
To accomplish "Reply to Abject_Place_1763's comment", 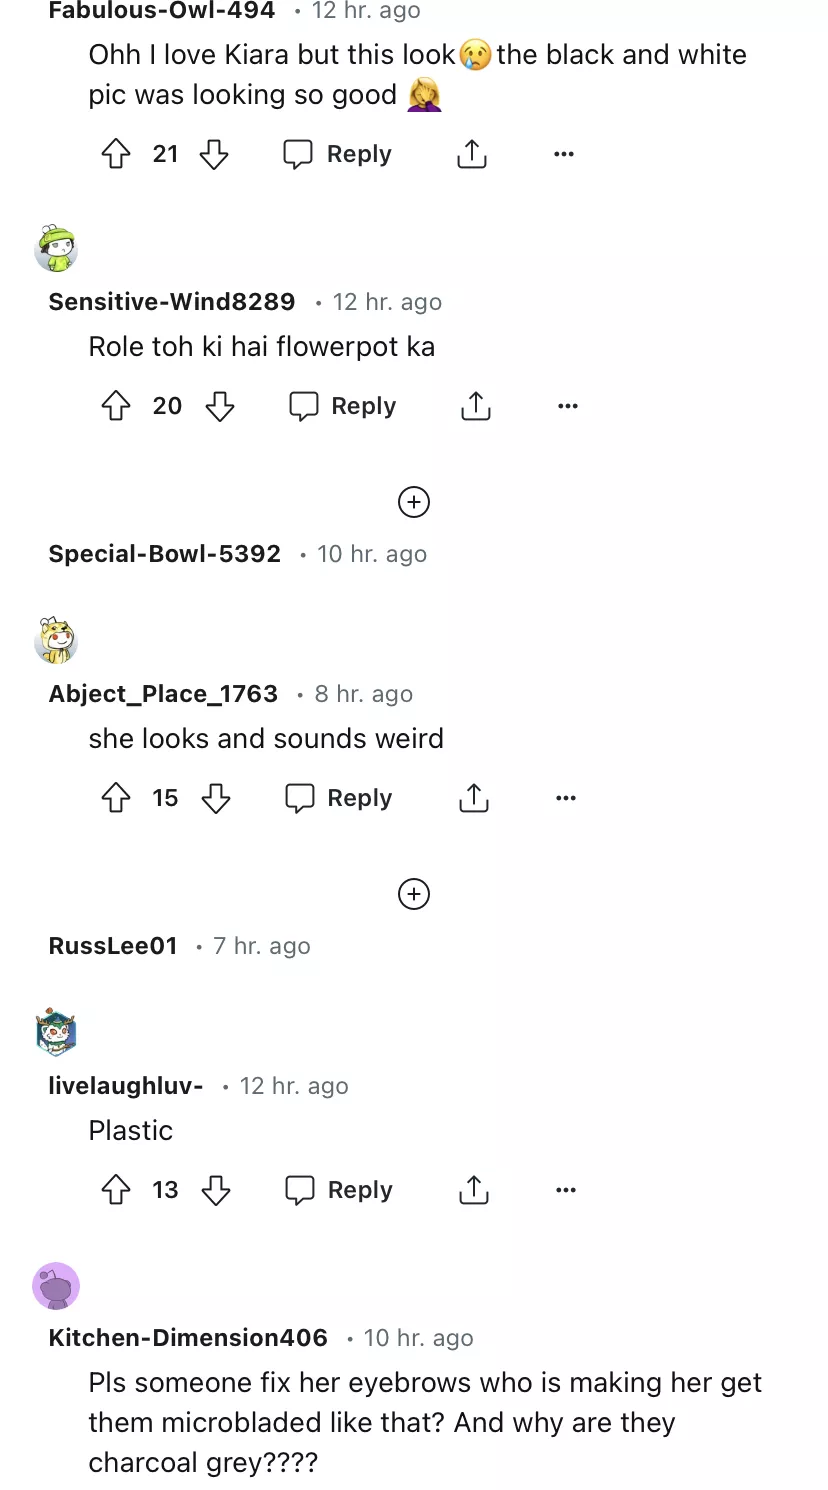I will click(339, 798).
